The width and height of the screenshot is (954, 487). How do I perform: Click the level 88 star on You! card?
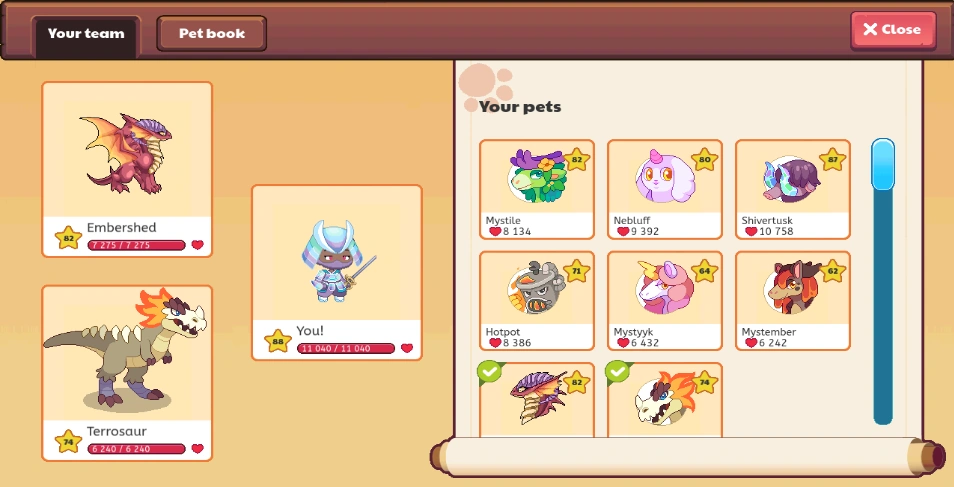pos(277,341)
